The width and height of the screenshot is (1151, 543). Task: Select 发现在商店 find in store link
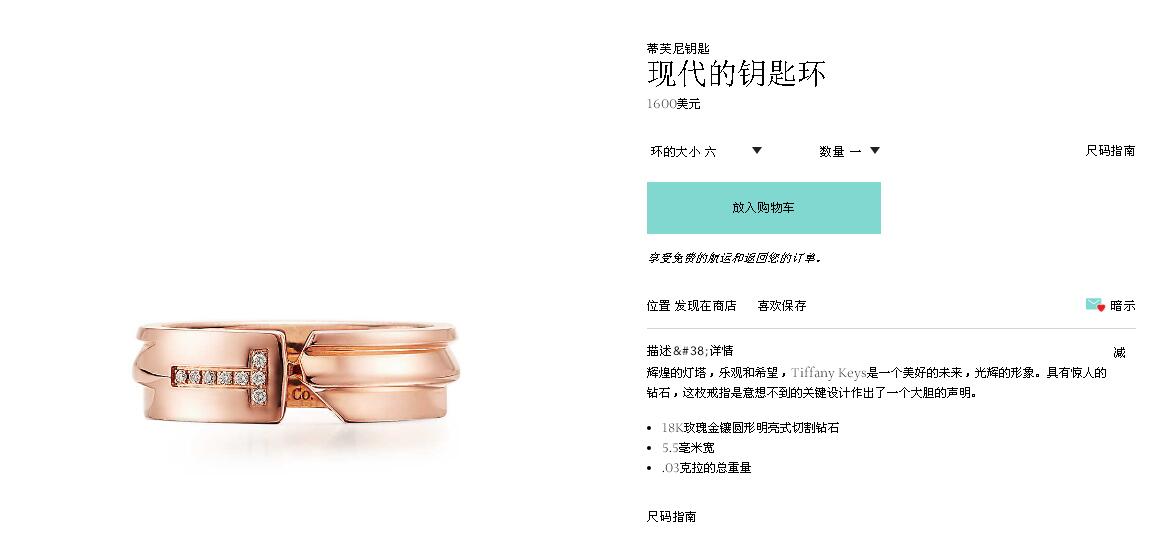click(705, 305)
